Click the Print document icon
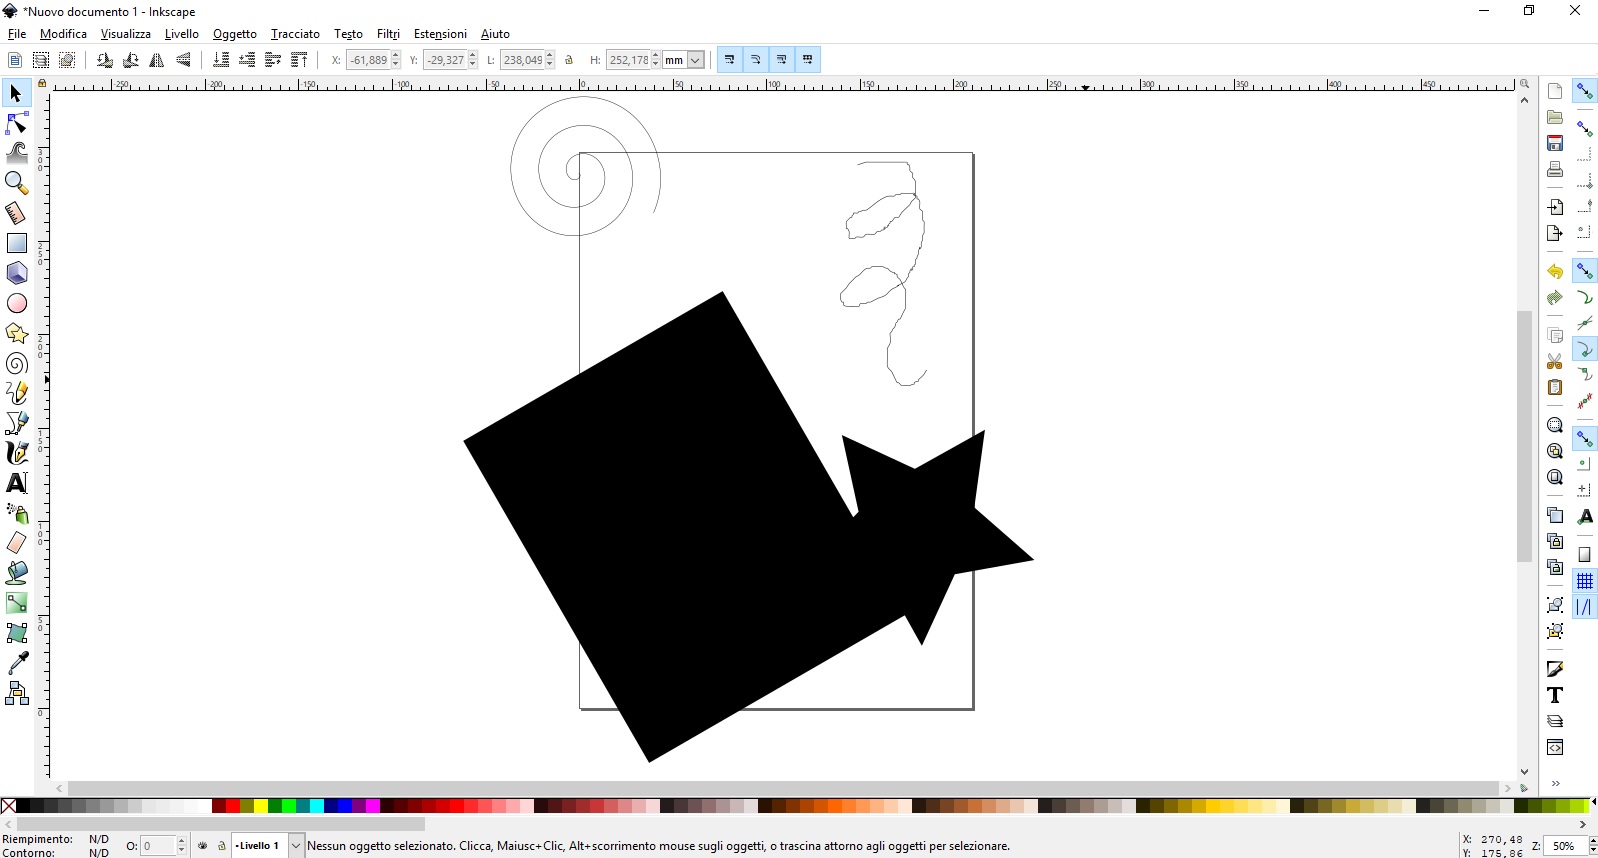The width and height of the screenshot is (1598, 858). pyautogui.click(x=1555, y=169)
